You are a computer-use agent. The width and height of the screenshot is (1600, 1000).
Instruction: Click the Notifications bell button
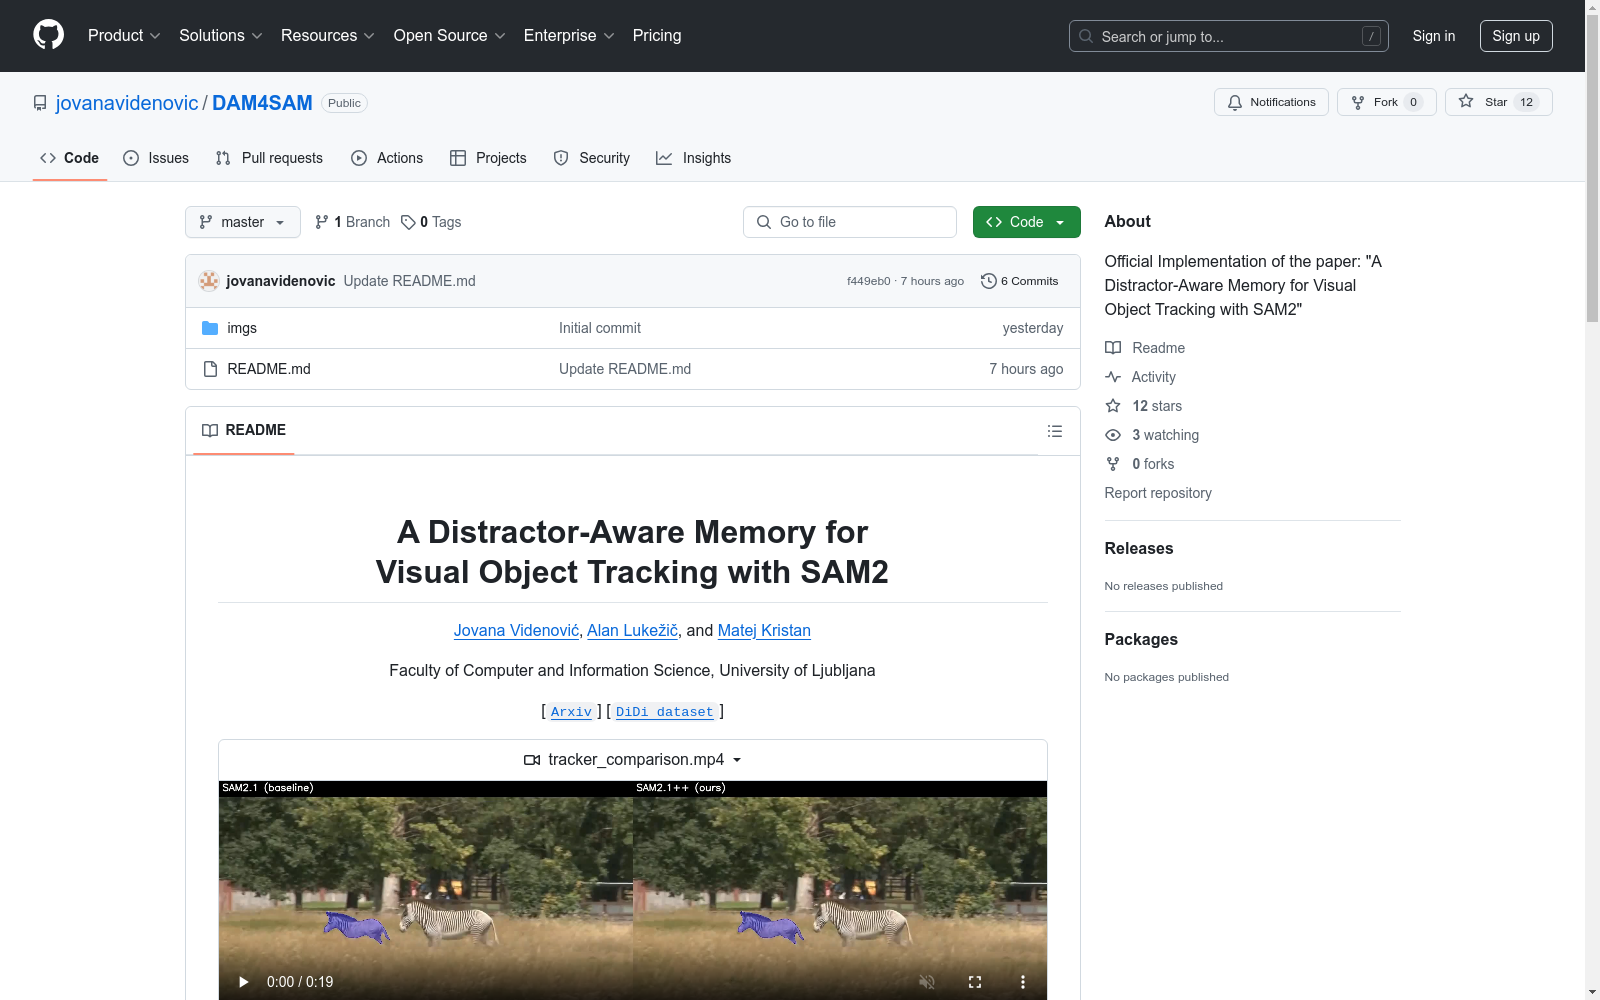[1271, 102]
